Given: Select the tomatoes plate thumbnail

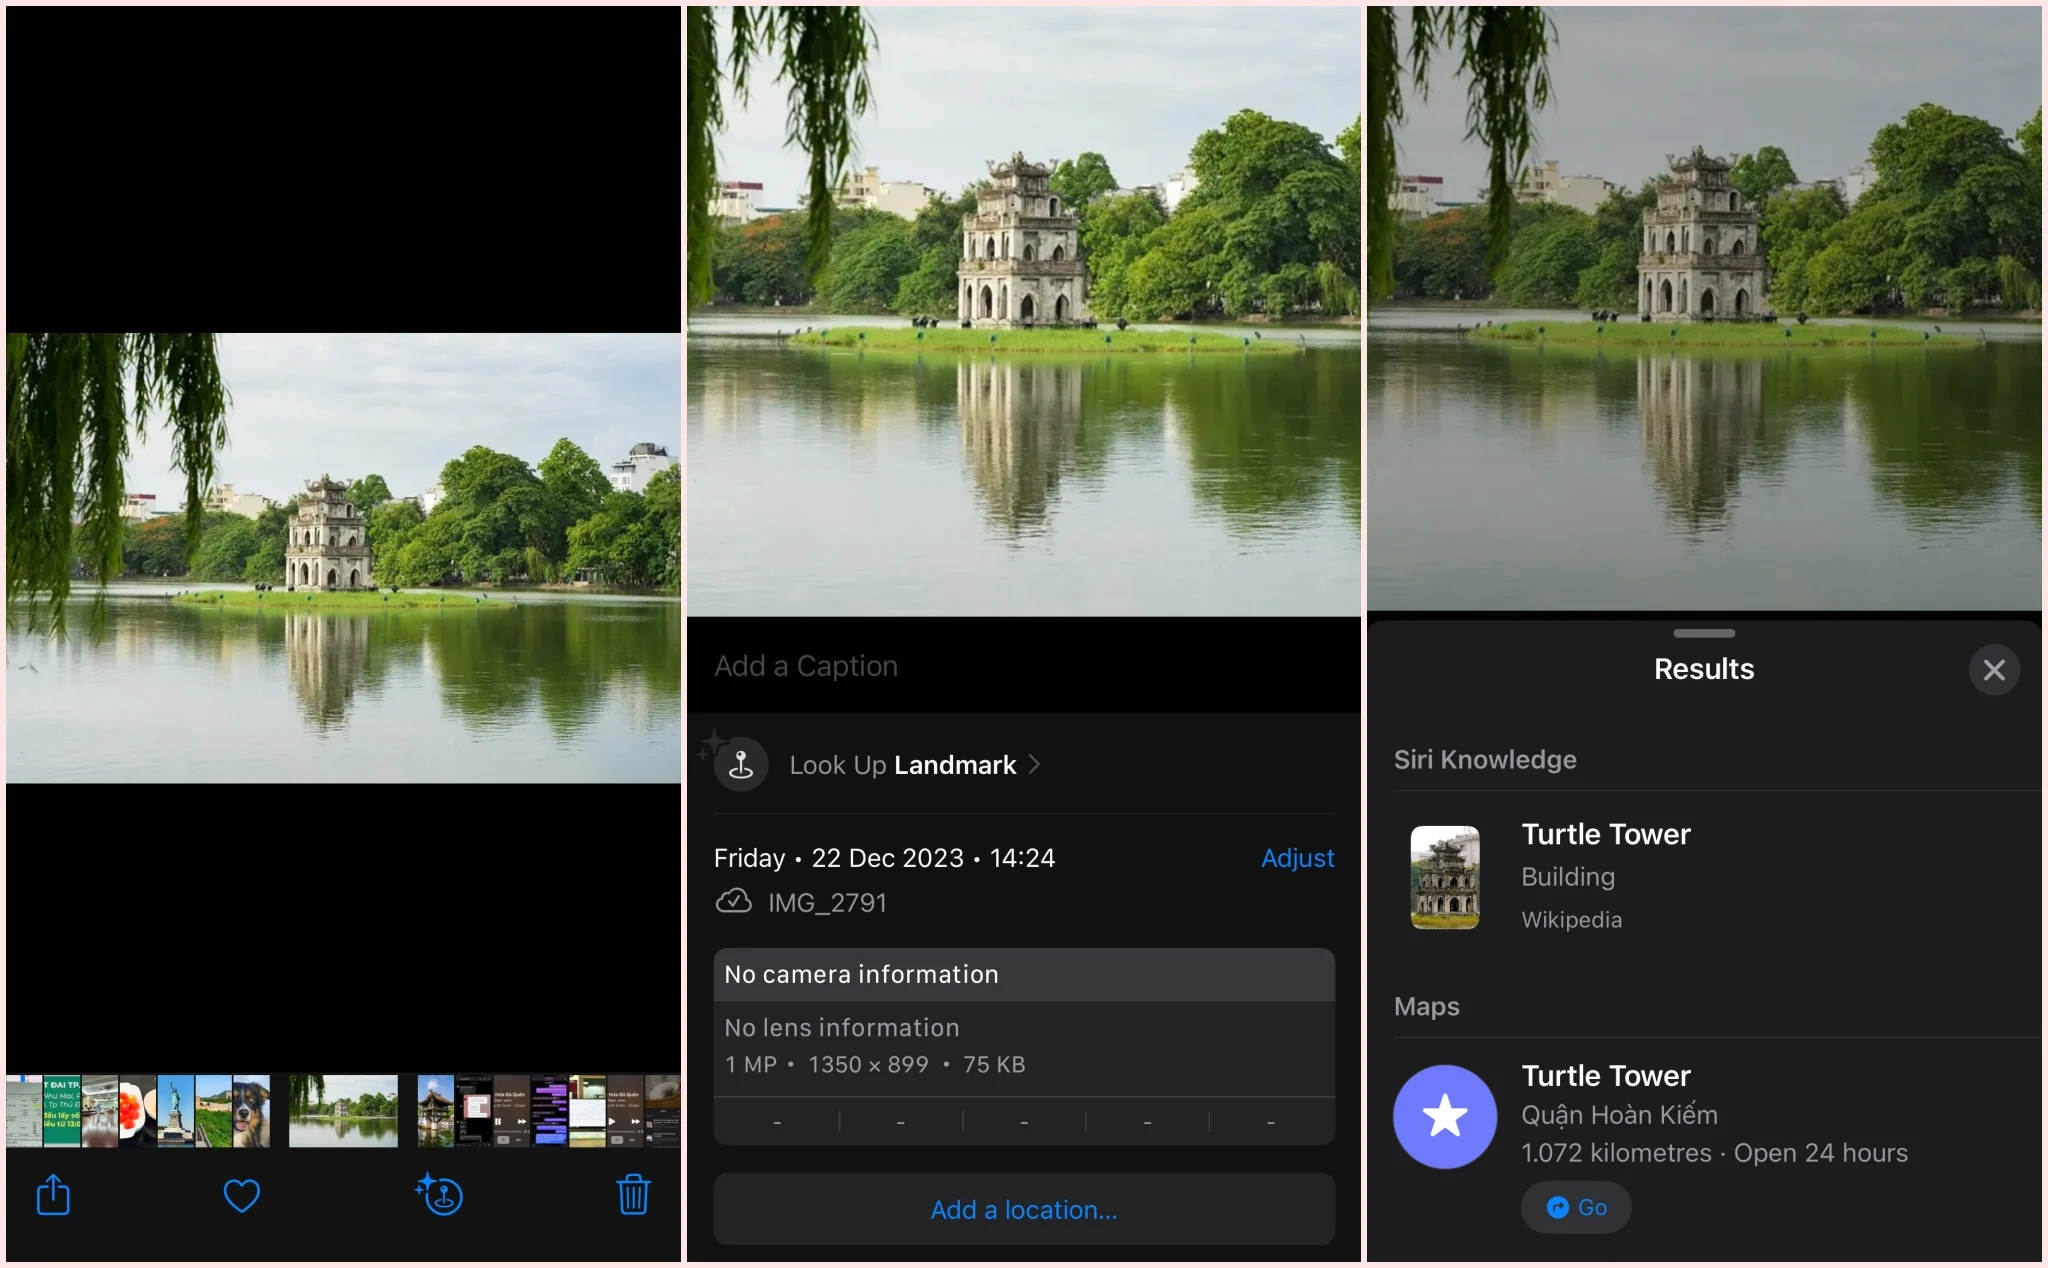Looking at the screenshot, I should coord(138,1111).
